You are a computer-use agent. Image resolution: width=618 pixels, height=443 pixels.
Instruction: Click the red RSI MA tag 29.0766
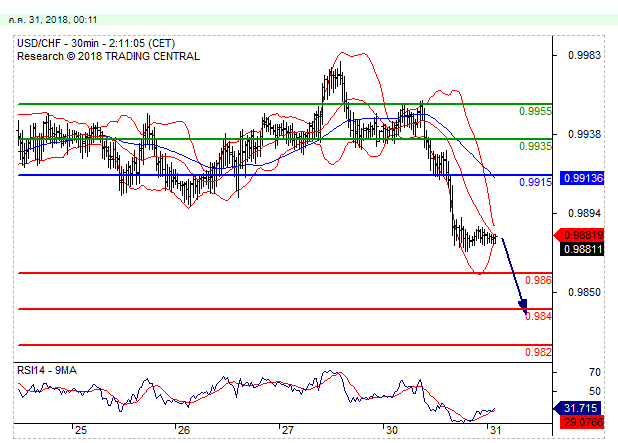[x=582, y=422]
